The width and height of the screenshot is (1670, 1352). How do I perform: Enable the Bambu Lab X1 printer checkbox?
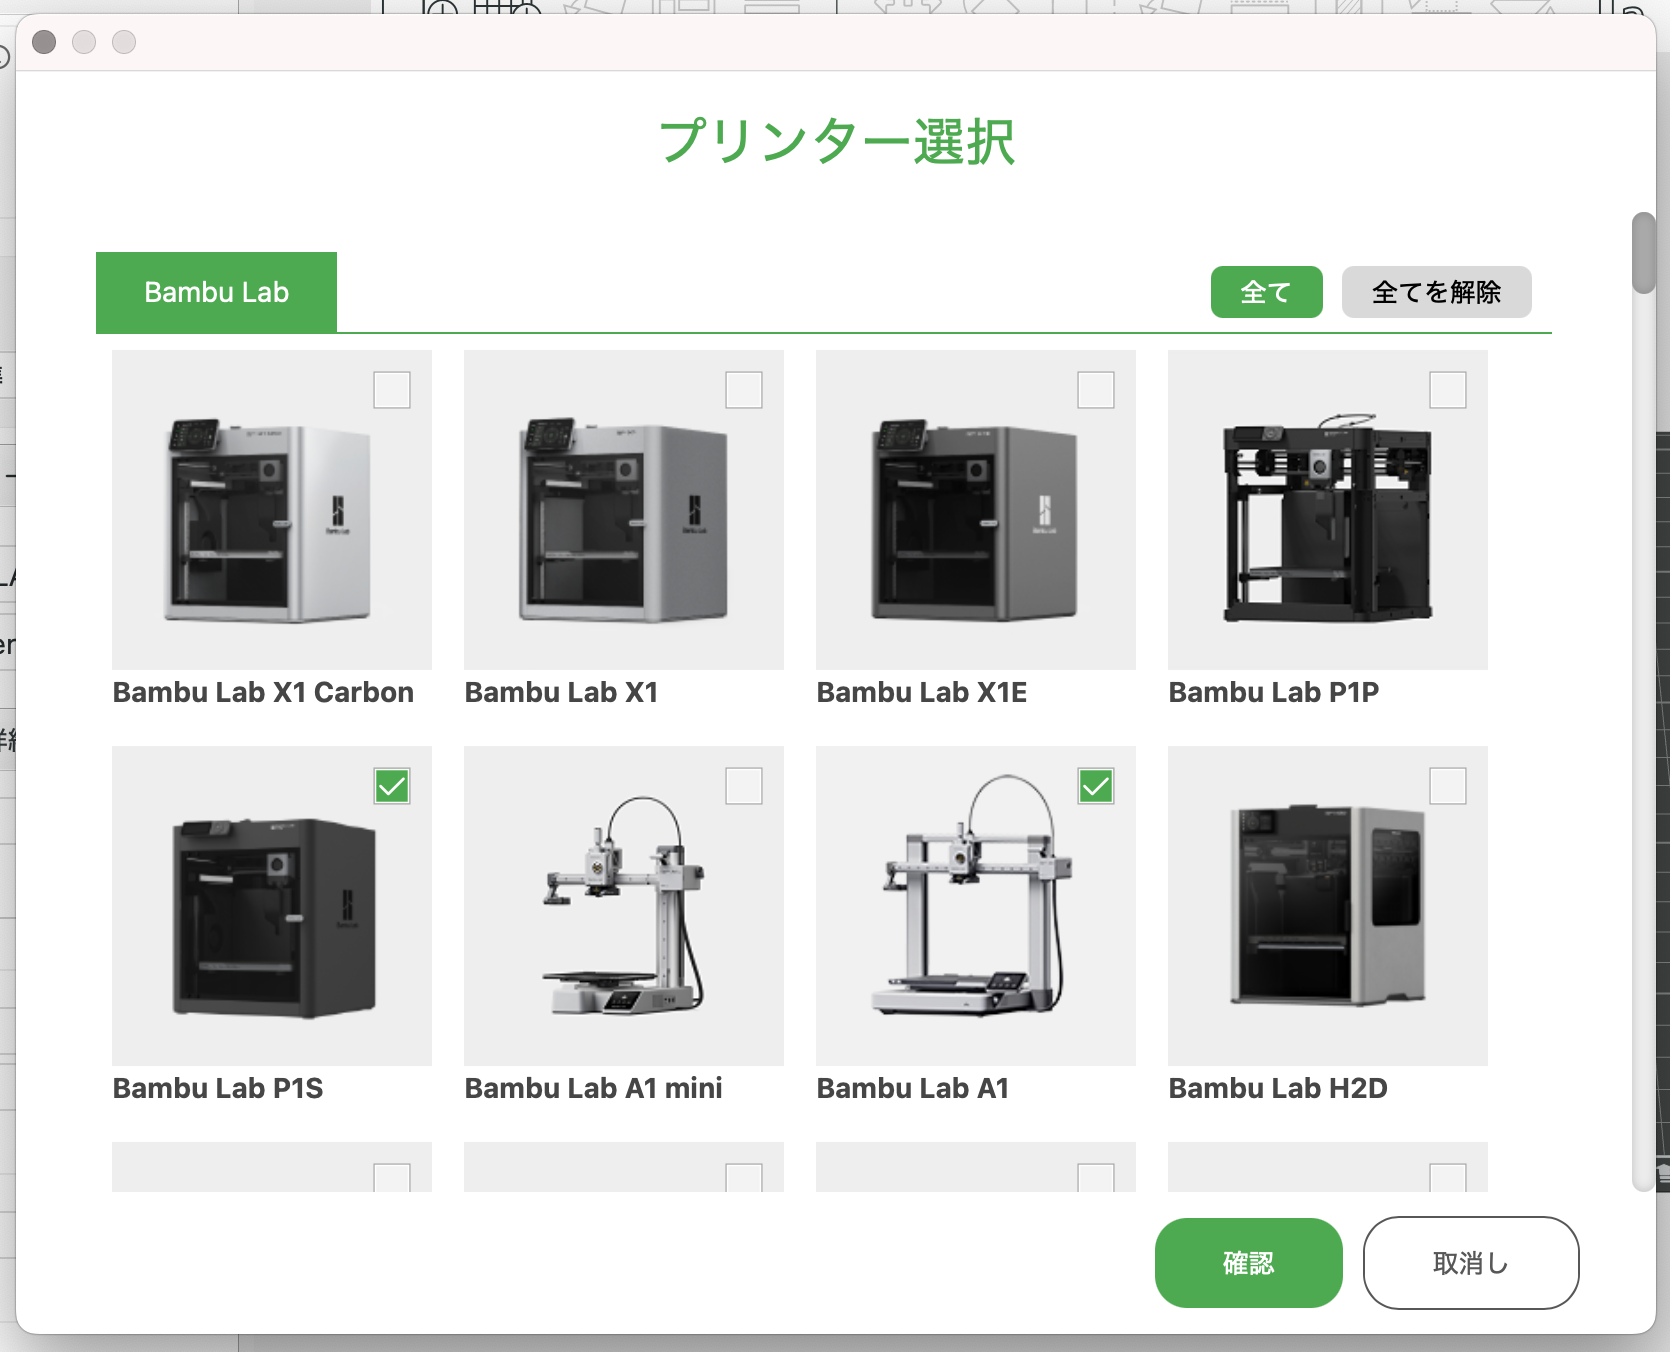pos(744,390)
